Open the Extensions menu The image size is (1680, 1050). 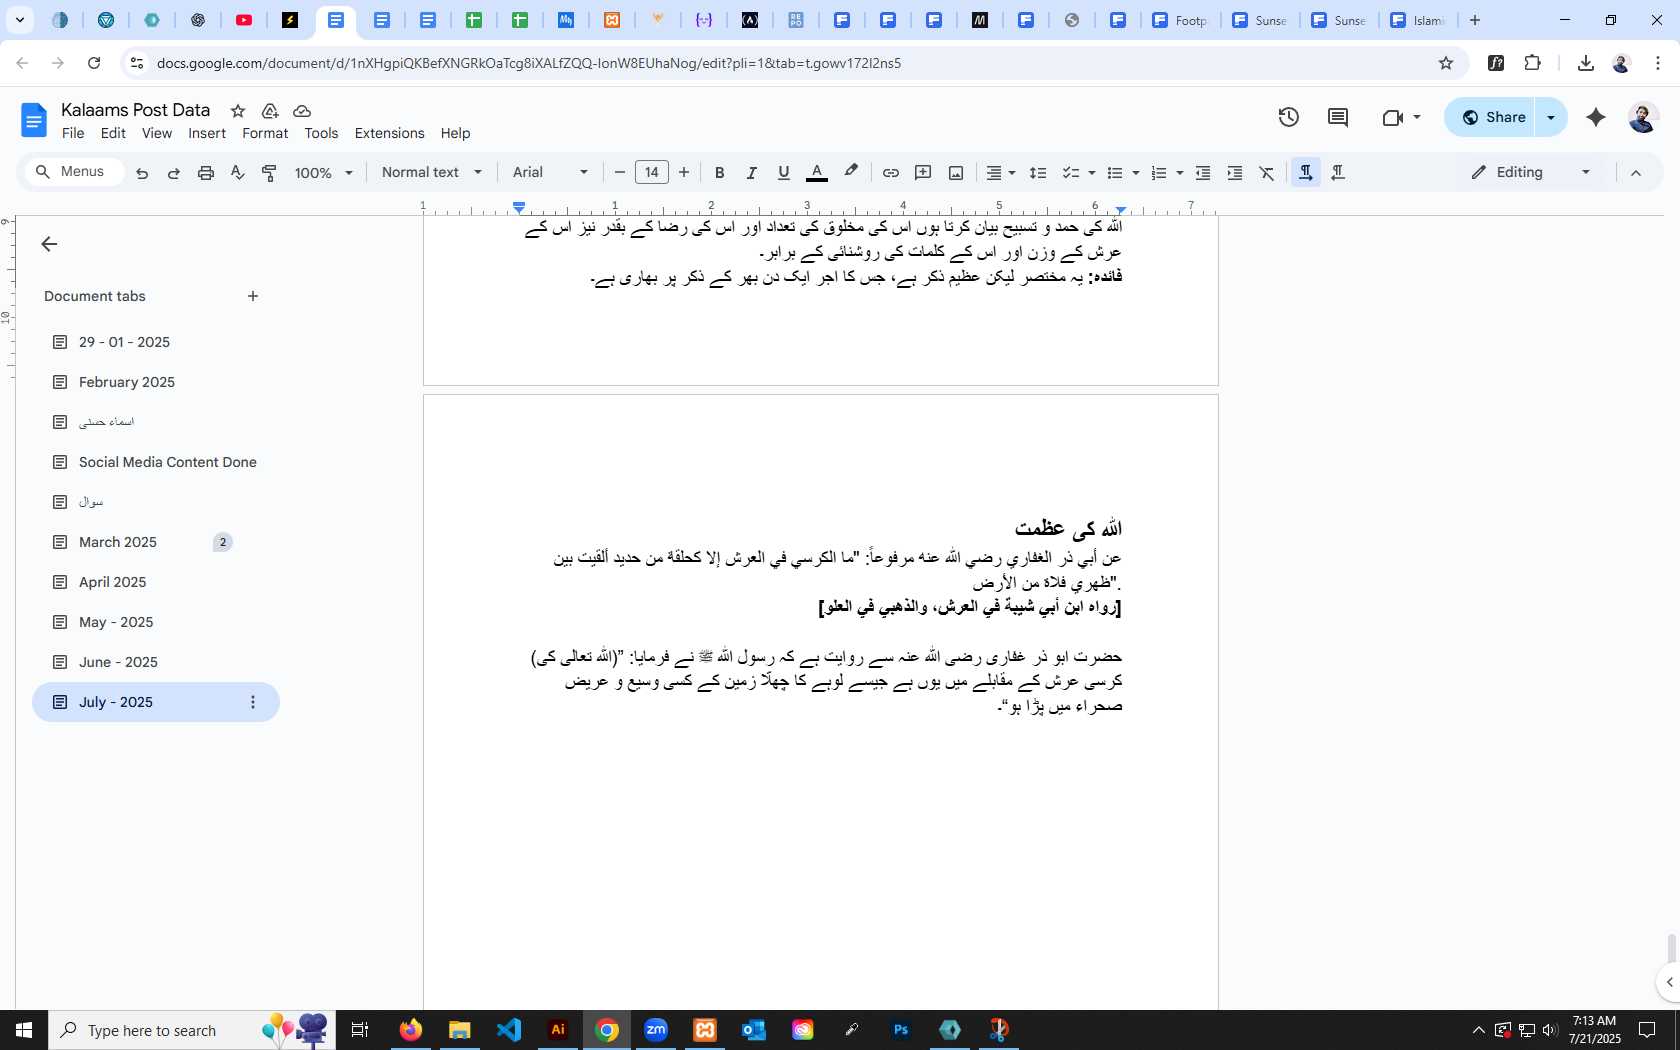pyautogui.click(x=389, y=133)
